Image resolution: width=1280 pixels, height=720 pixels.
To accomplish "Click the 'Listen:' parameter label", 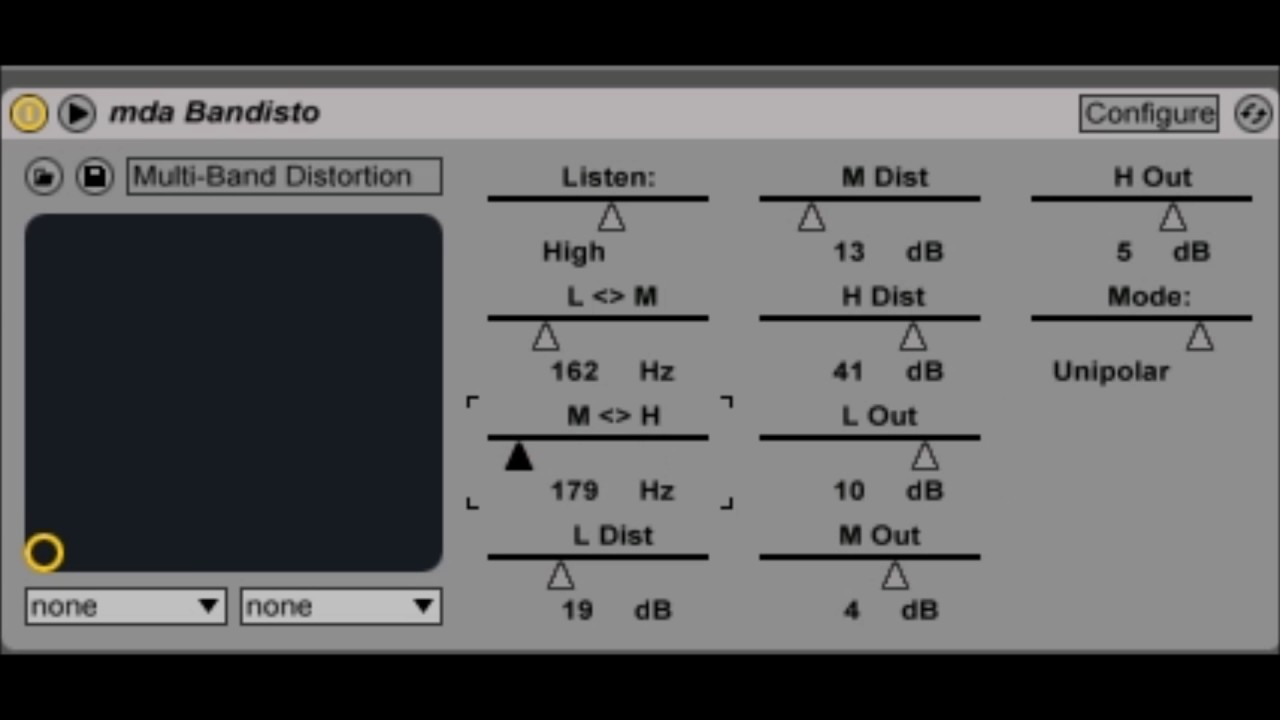I will pos(609,177).
